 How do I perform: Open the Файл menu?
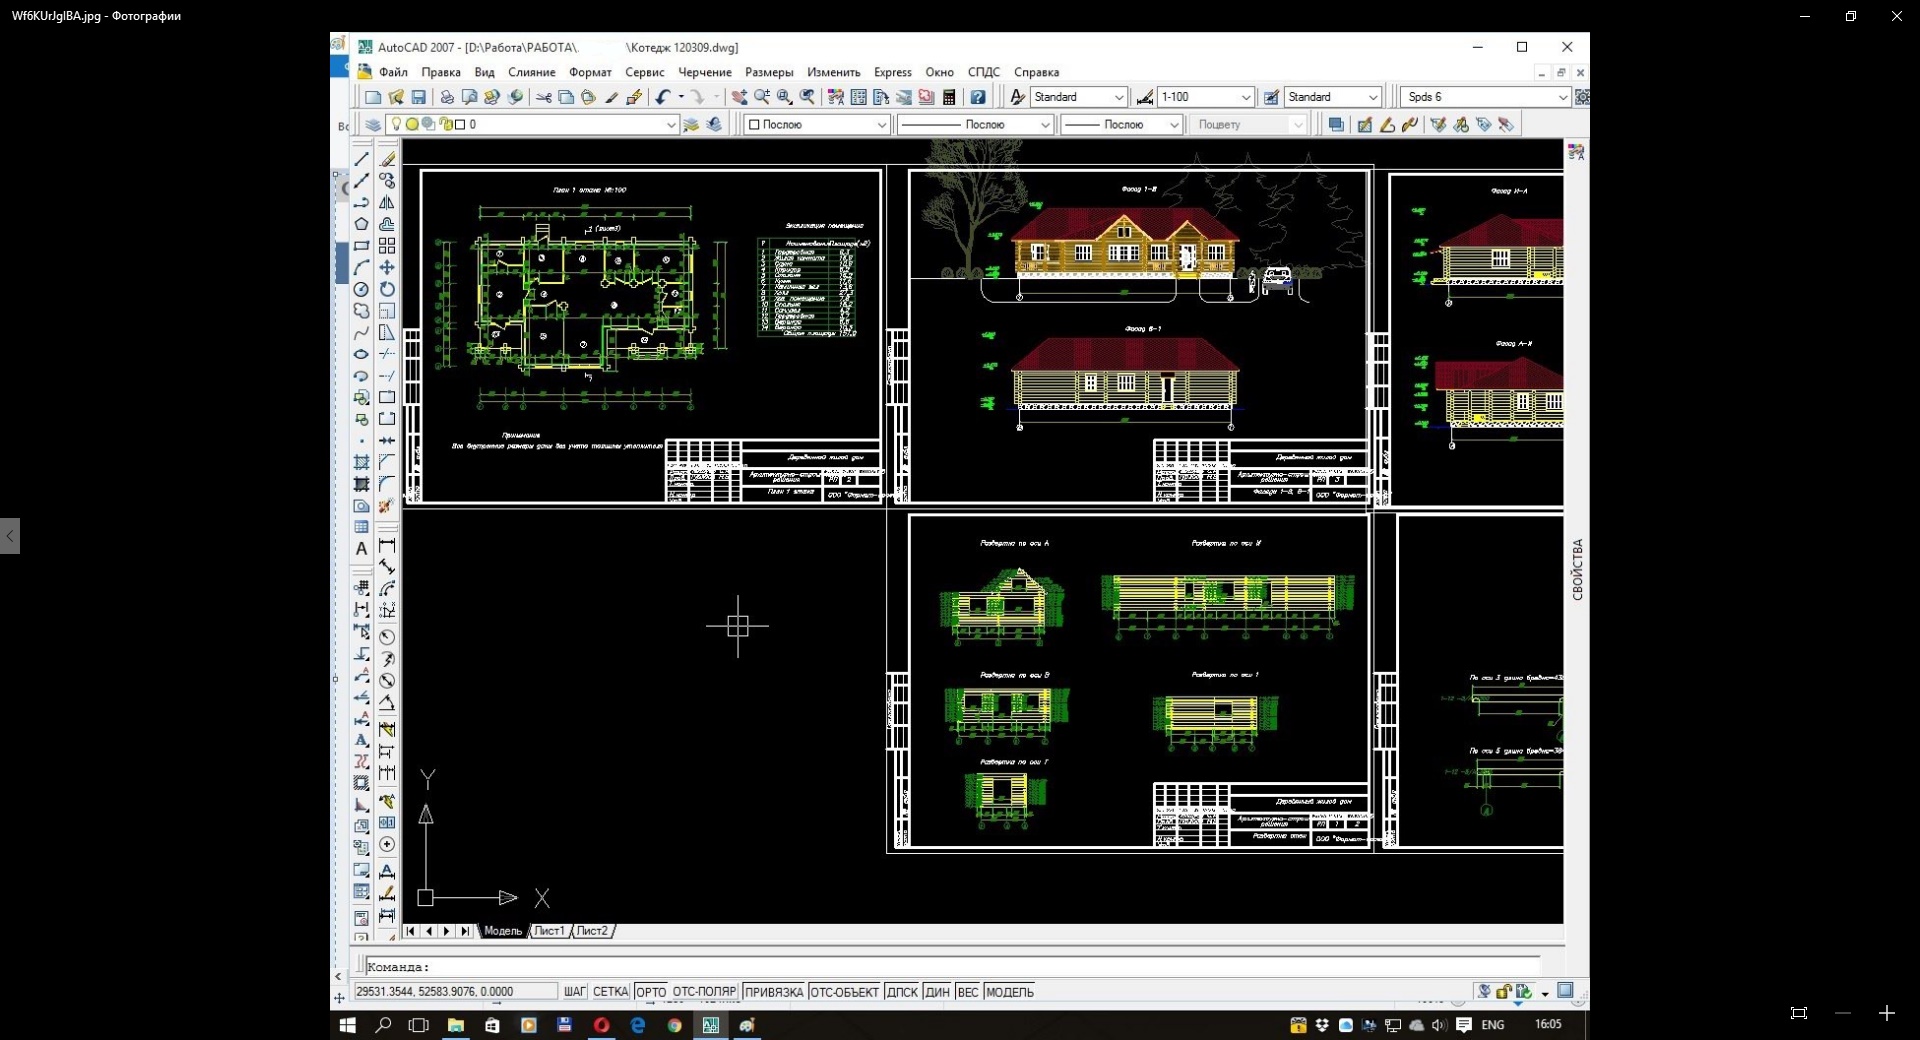[393, 72]
